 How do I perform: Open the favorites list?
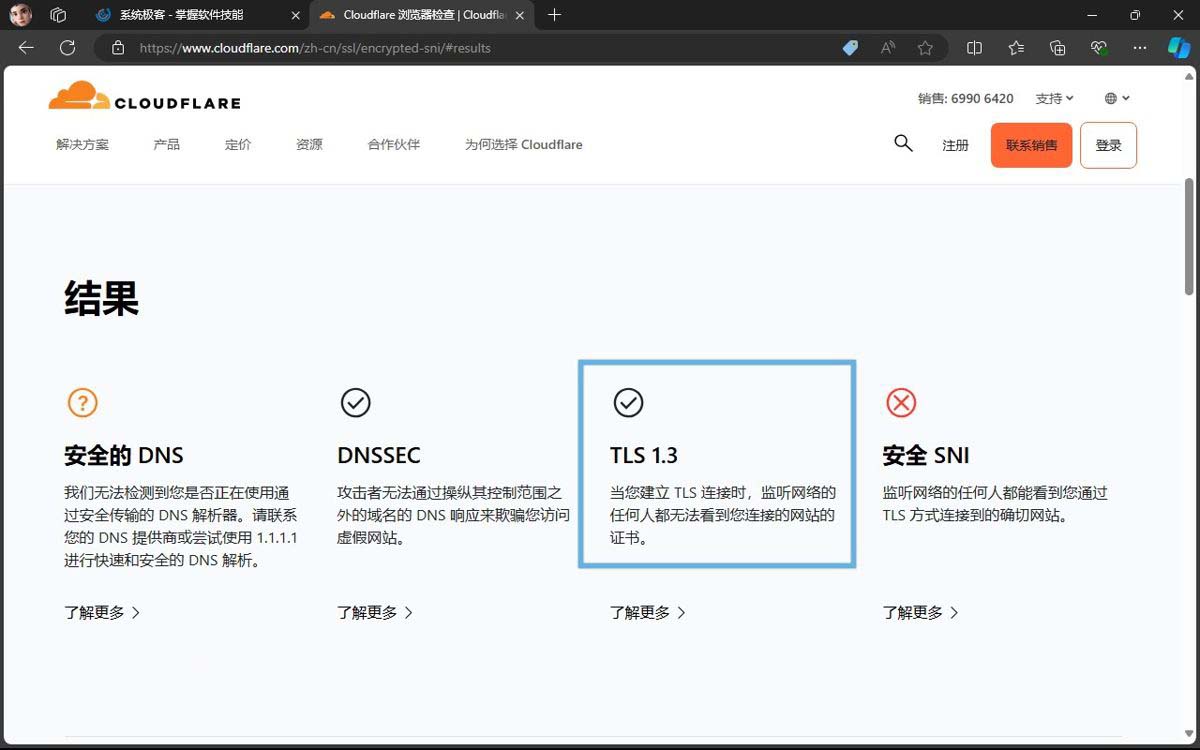(1016, 47)
